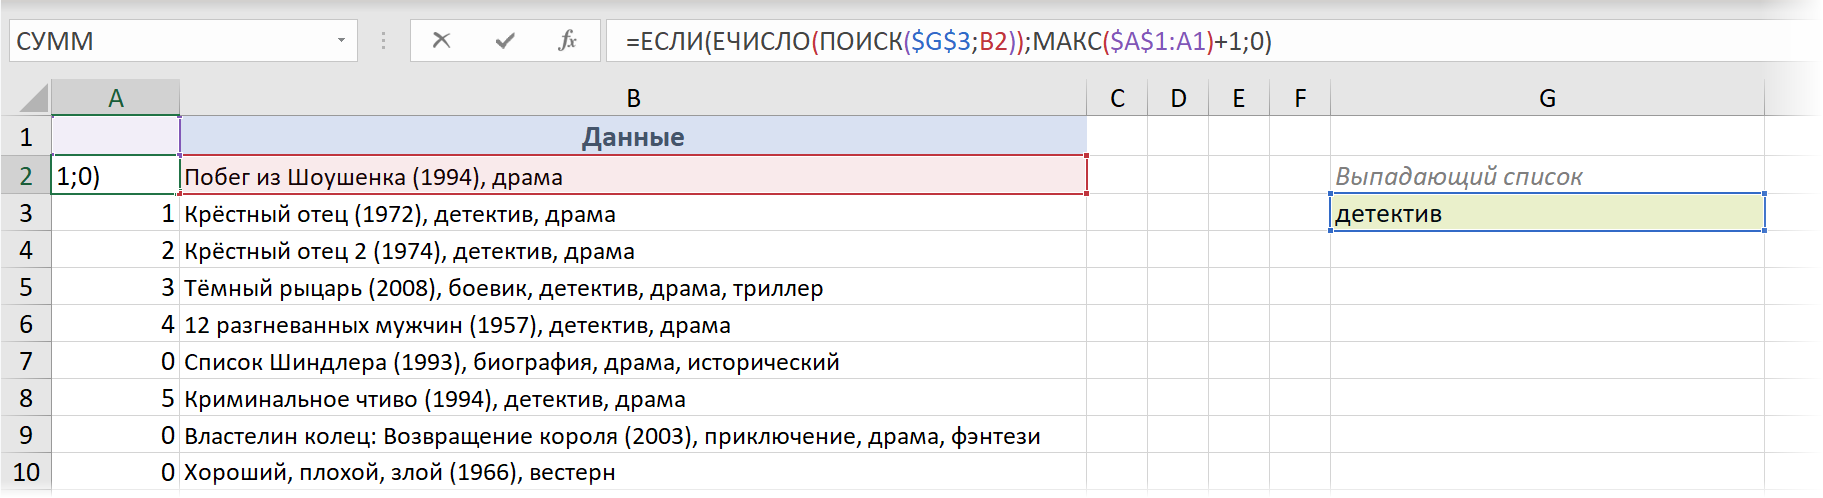The width and height of the screenshot is (1823, 498).
Task: Open Insert Function fx dialog
Action: click(567, 41)
